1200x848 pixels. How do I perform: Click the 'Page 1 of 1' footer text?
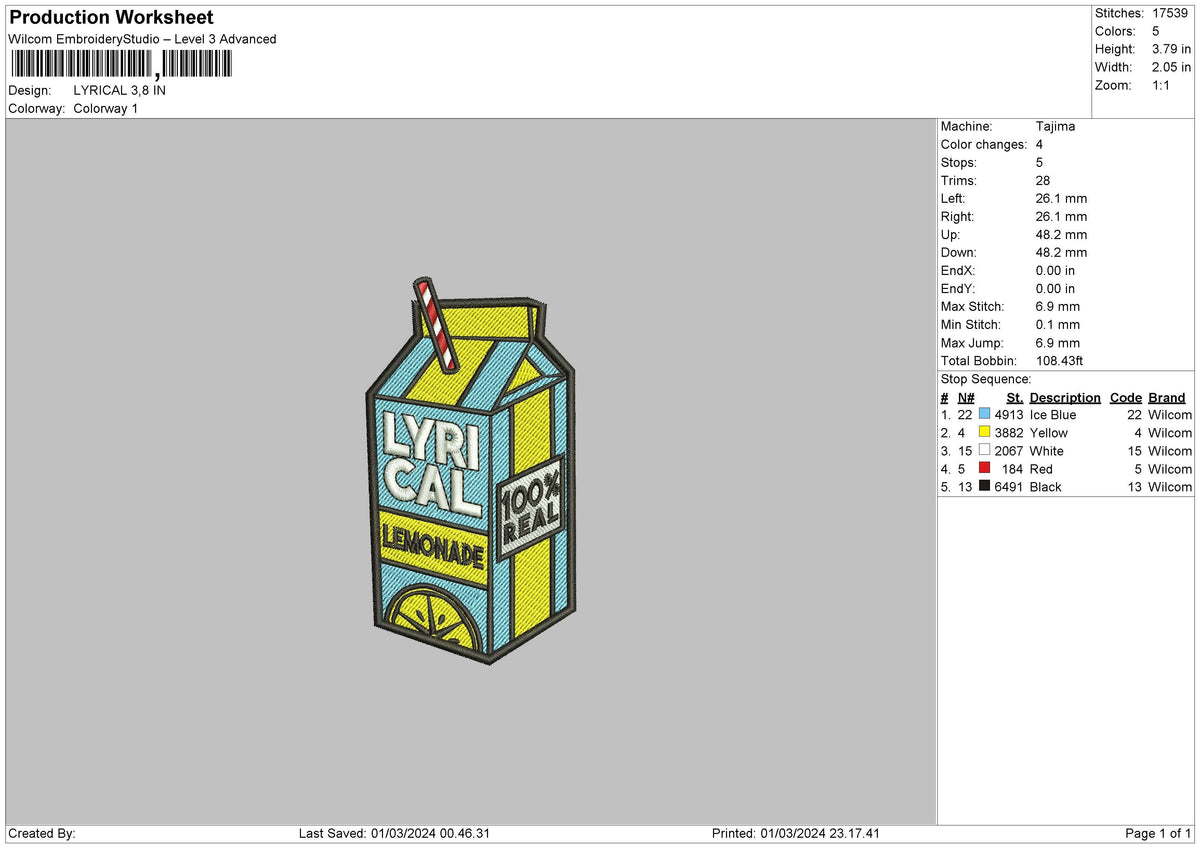click(x=1158, y=833)
